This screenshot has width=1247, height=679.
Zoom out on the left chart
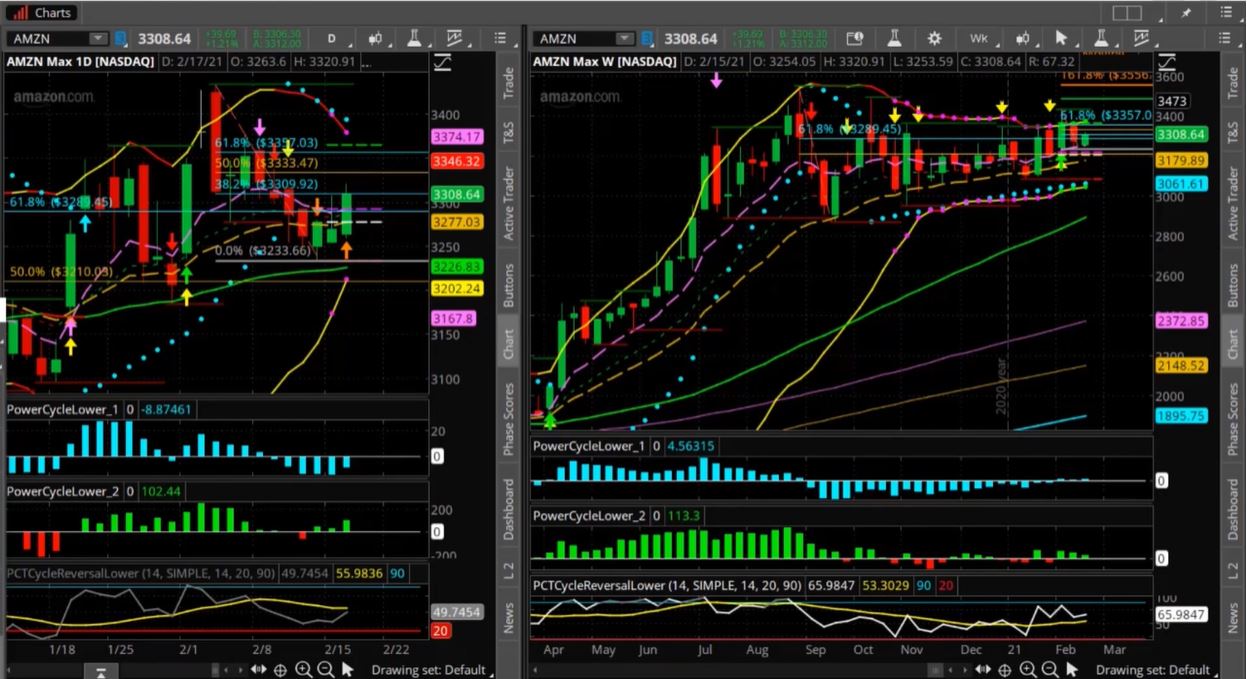(325, 670)
